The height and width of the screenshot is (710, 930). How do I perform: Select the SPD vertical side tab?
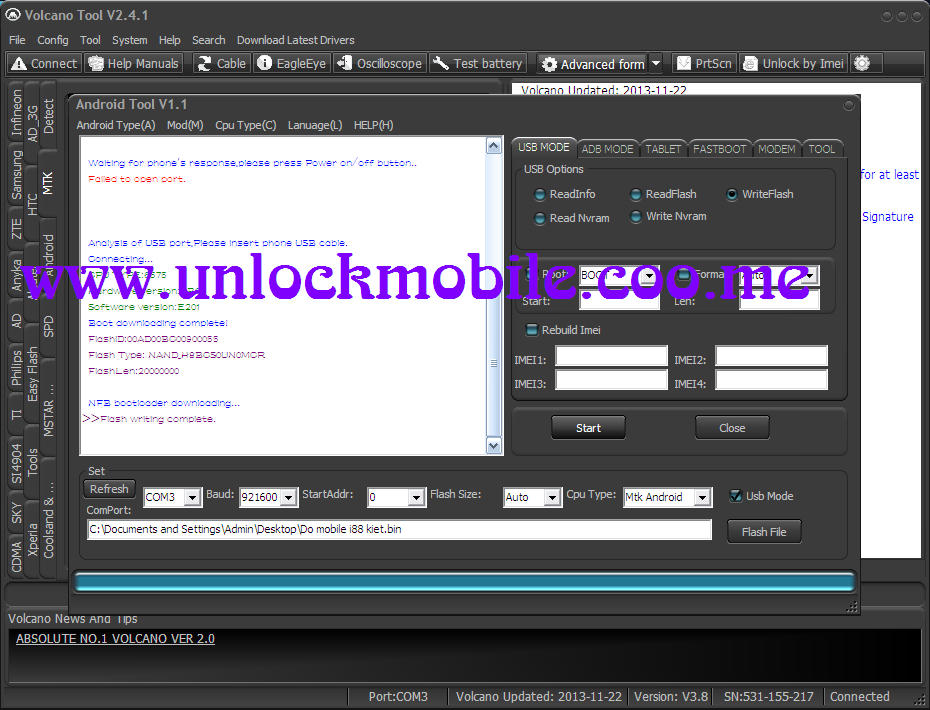tap(48, 326)
